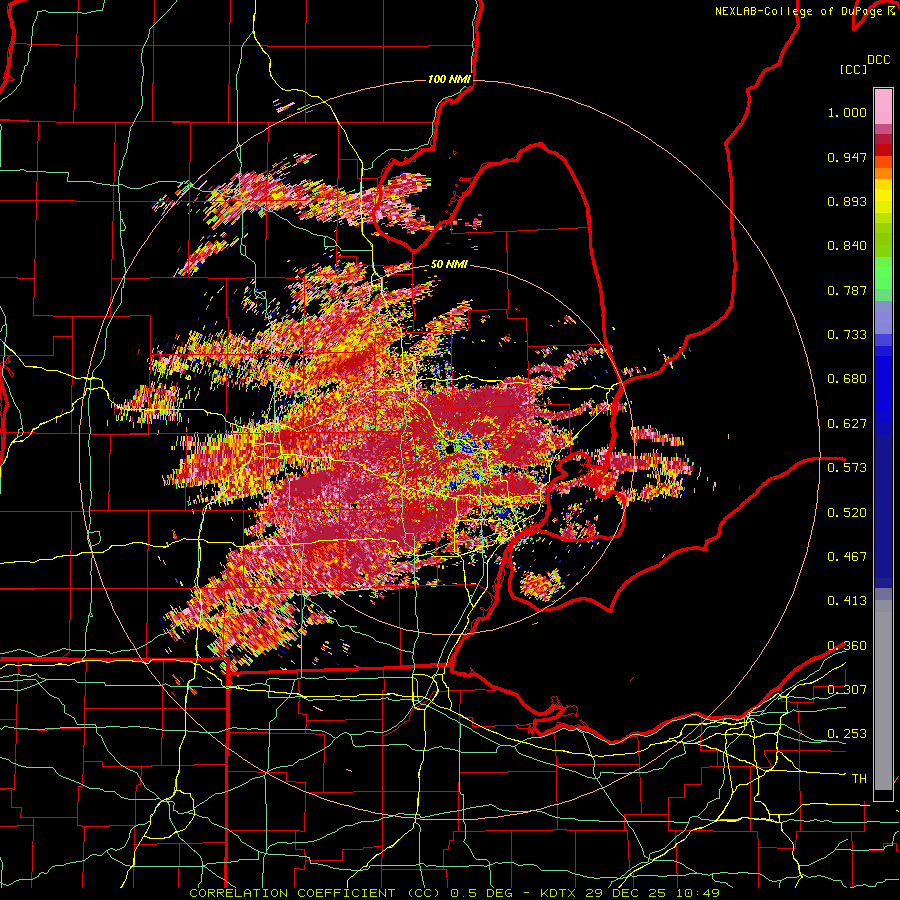Pick the bright green swatch on the color bar
The image size is (900, 900).
pos(883,273)
